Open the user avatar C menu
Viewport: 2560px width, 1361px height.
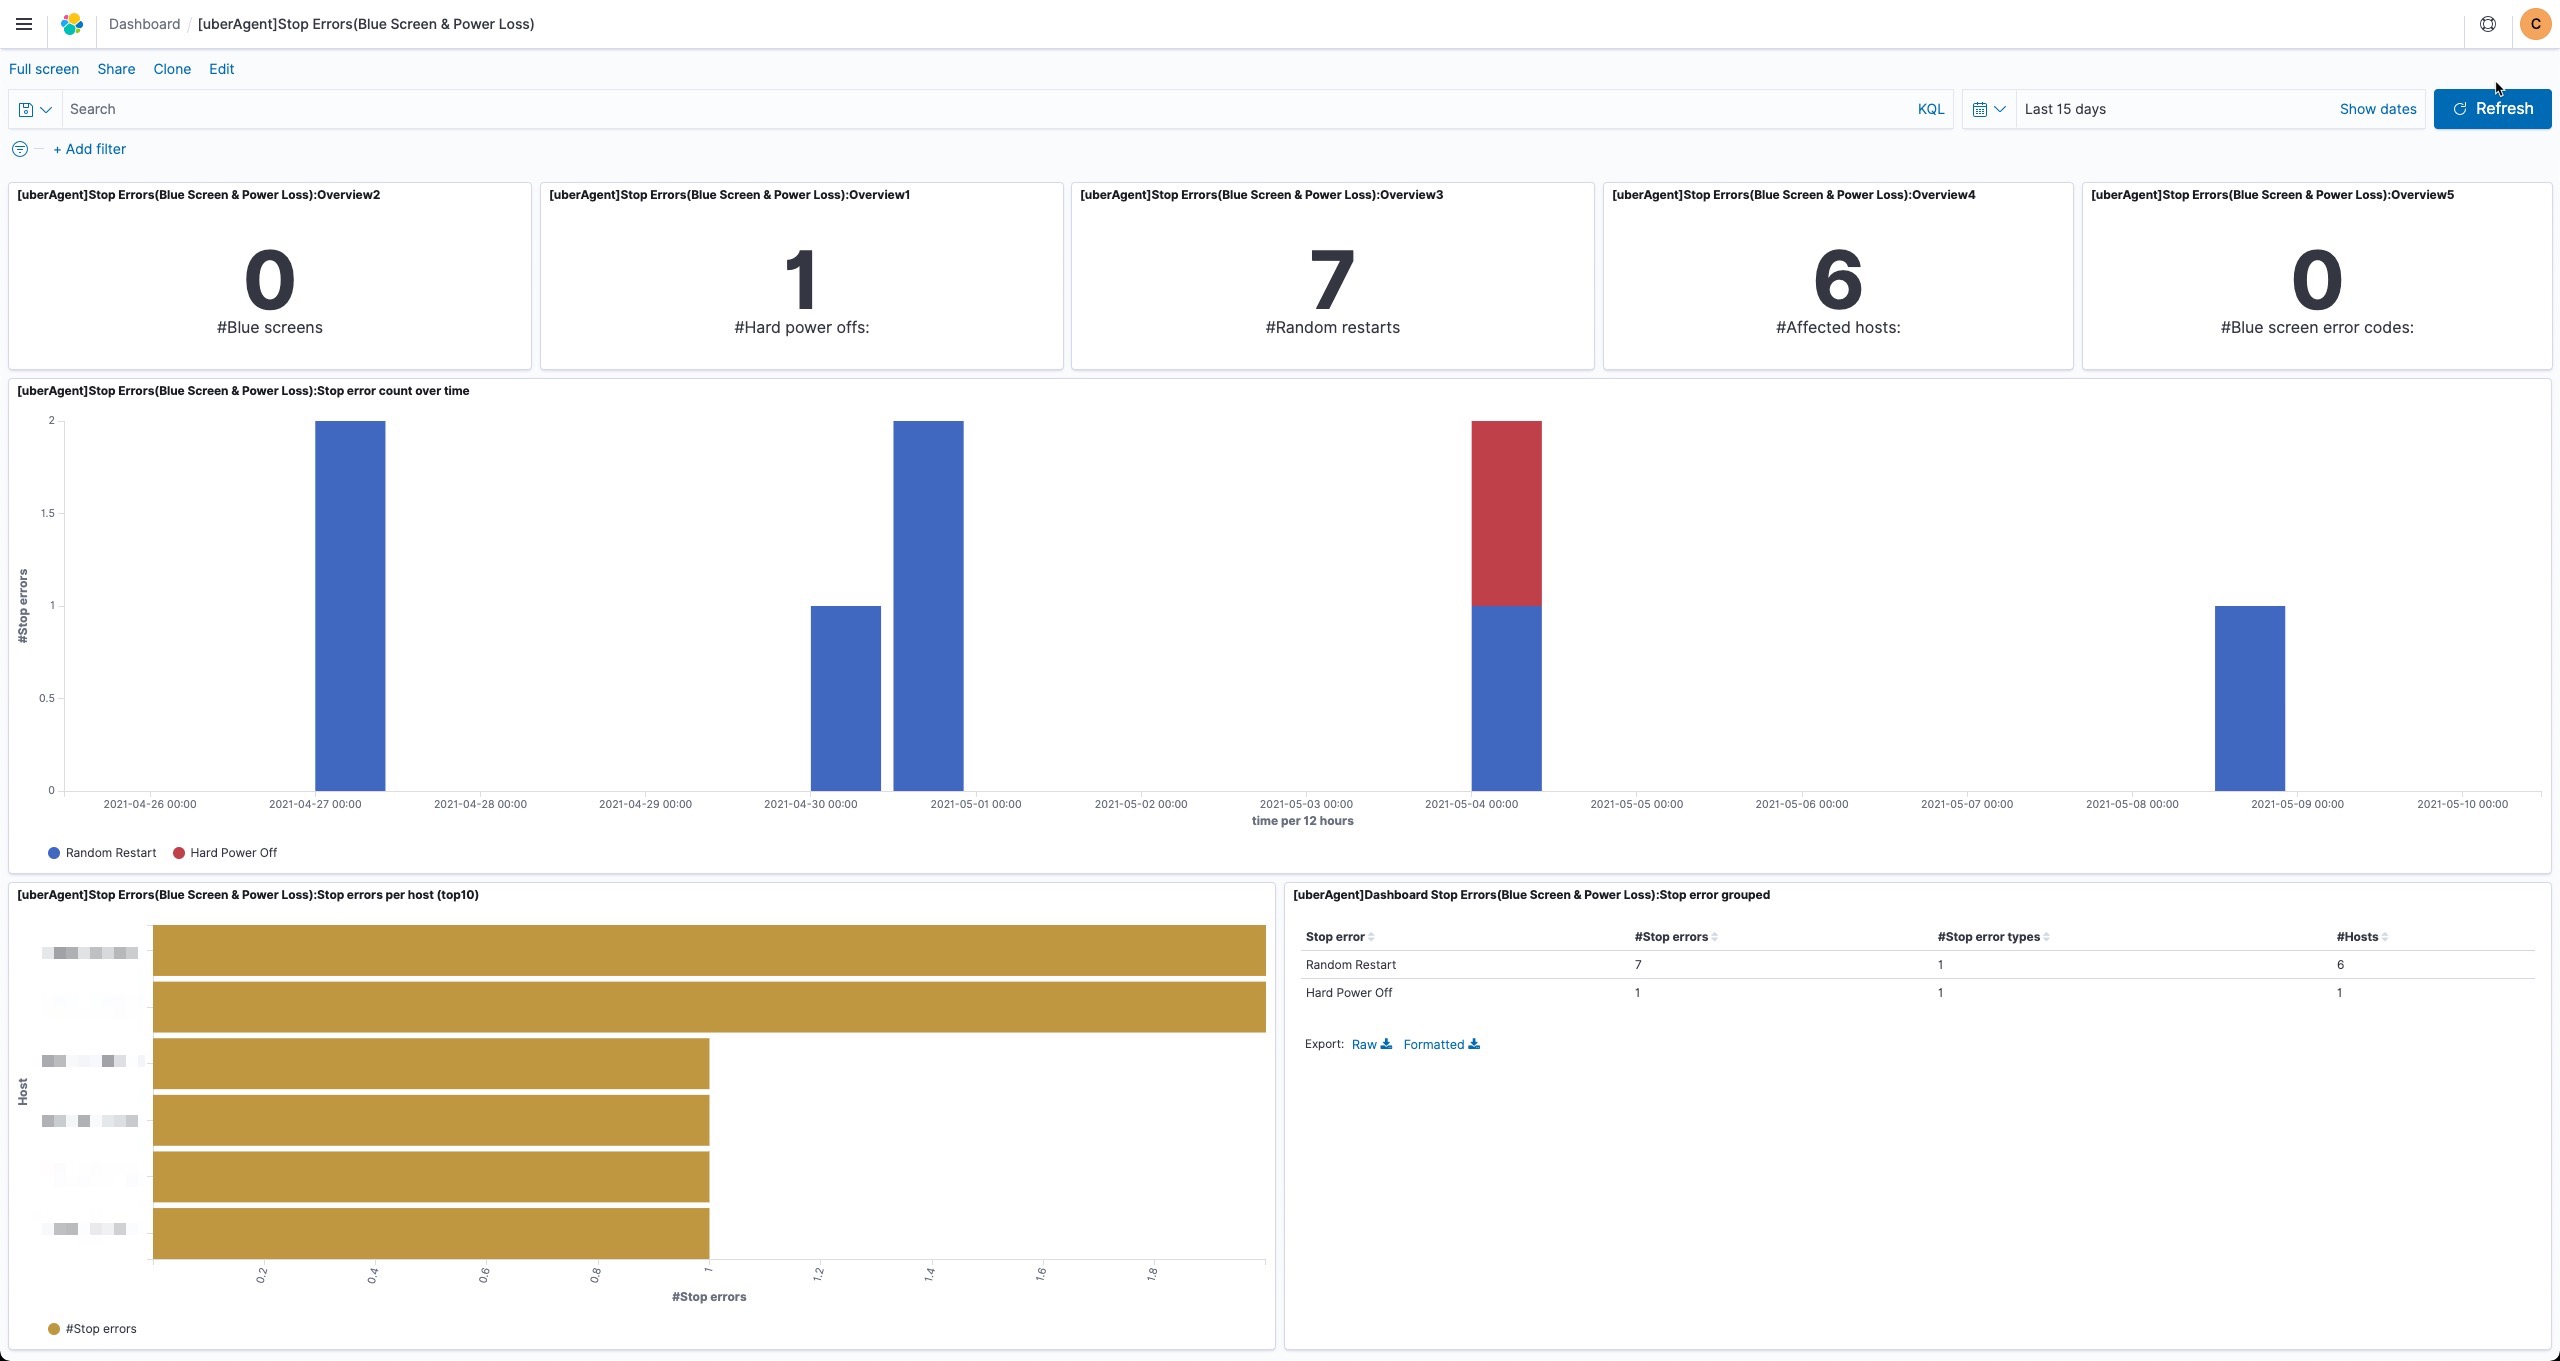2535,24
